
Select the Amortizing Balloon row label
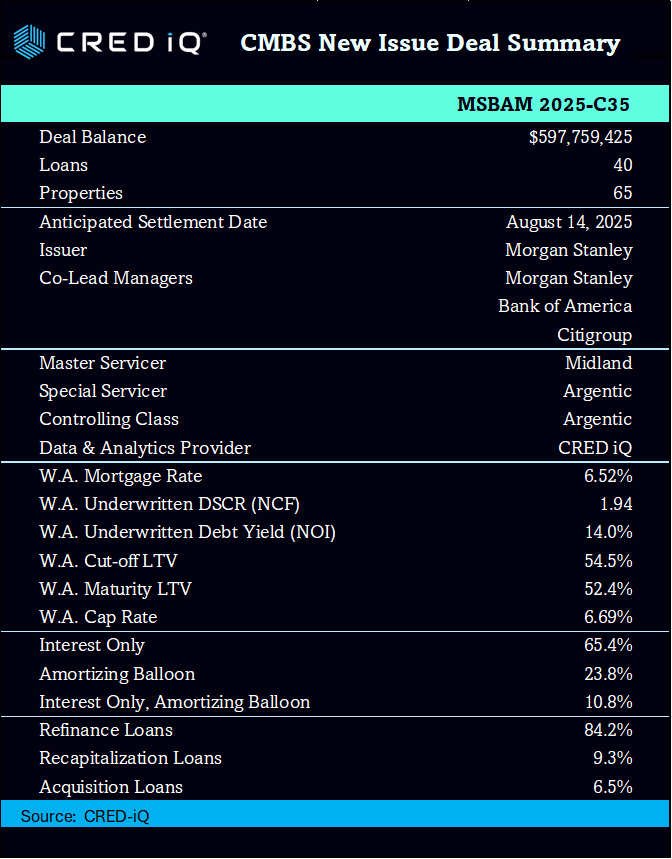[117, 674]
